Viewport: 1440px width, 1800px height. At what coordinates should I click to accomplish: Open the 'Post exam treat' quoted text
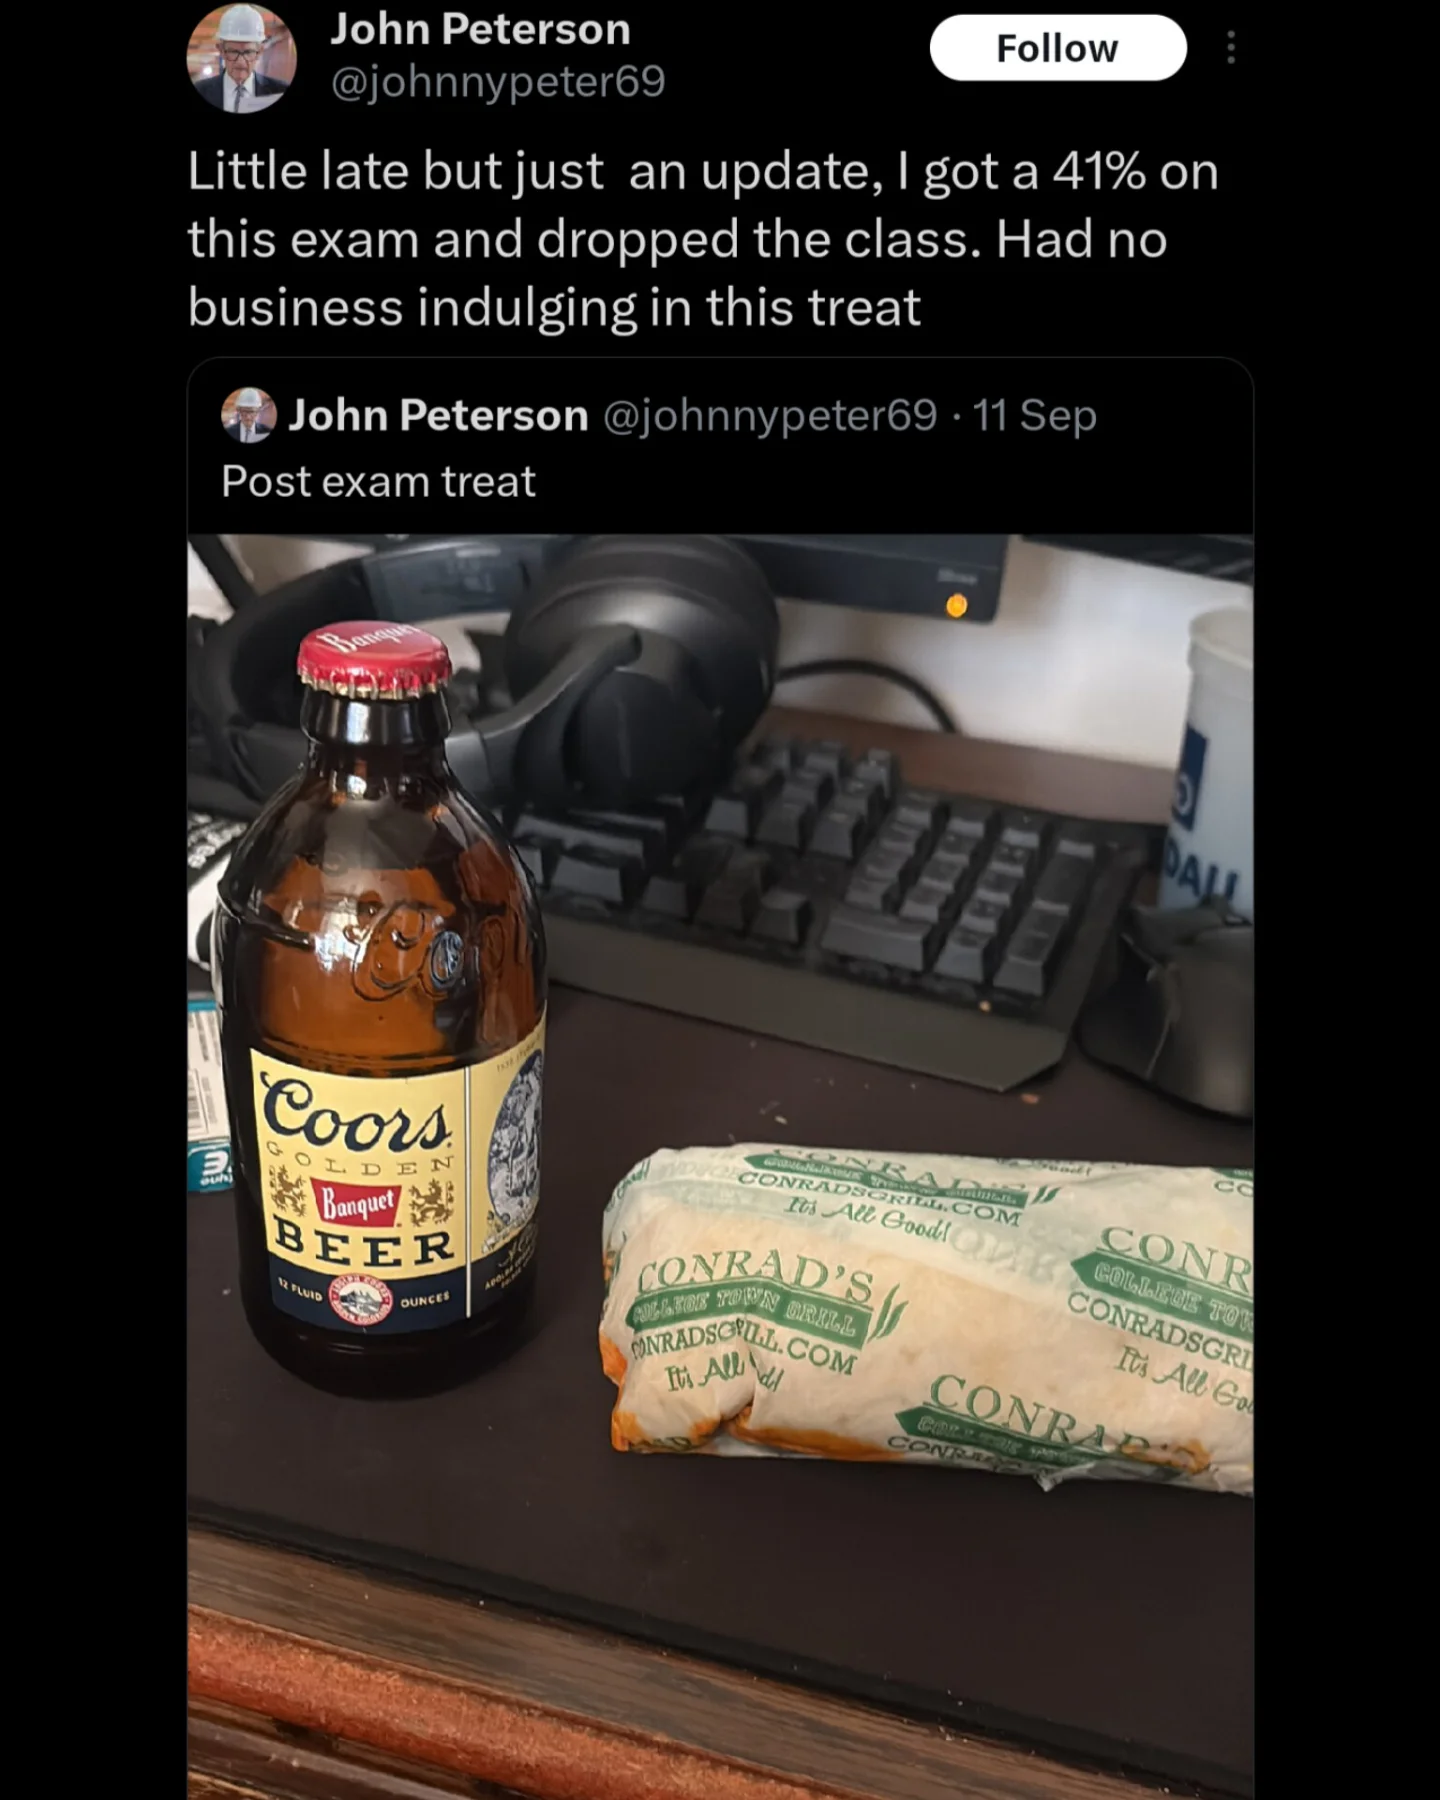click(x=378, y=482)
